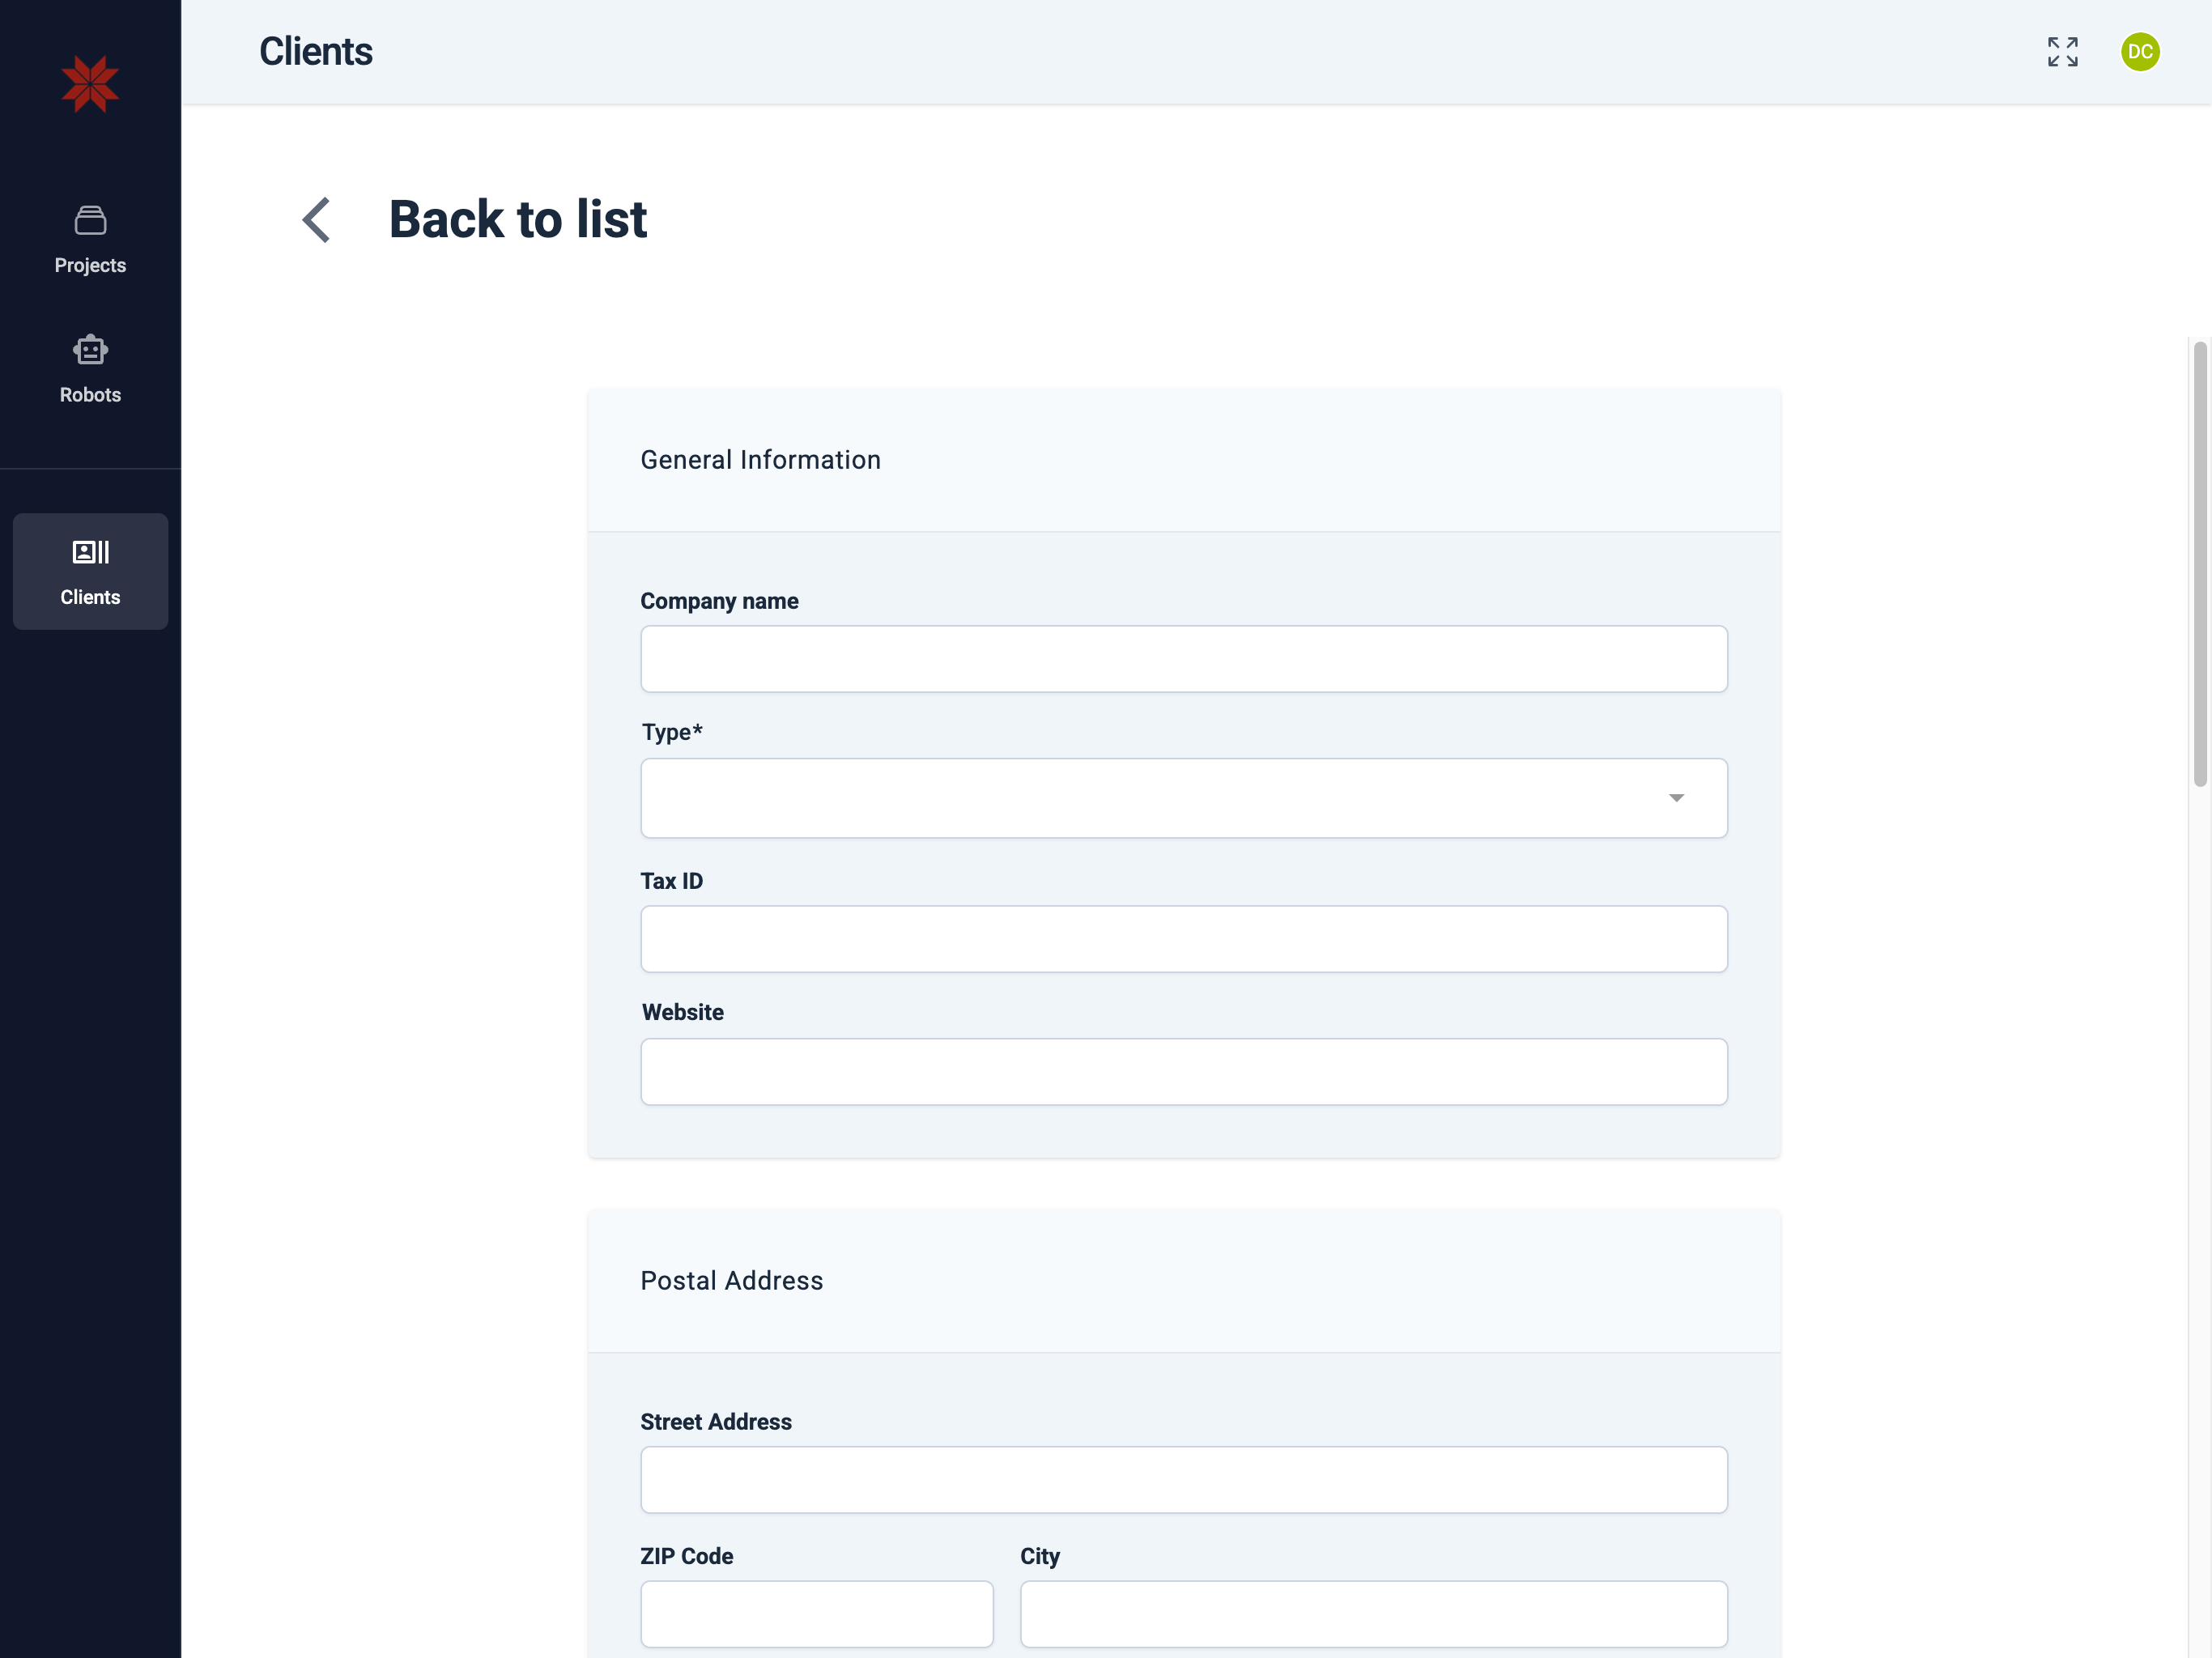
Task: Open the Robots section icon
Action: click(x=90, y=350)
